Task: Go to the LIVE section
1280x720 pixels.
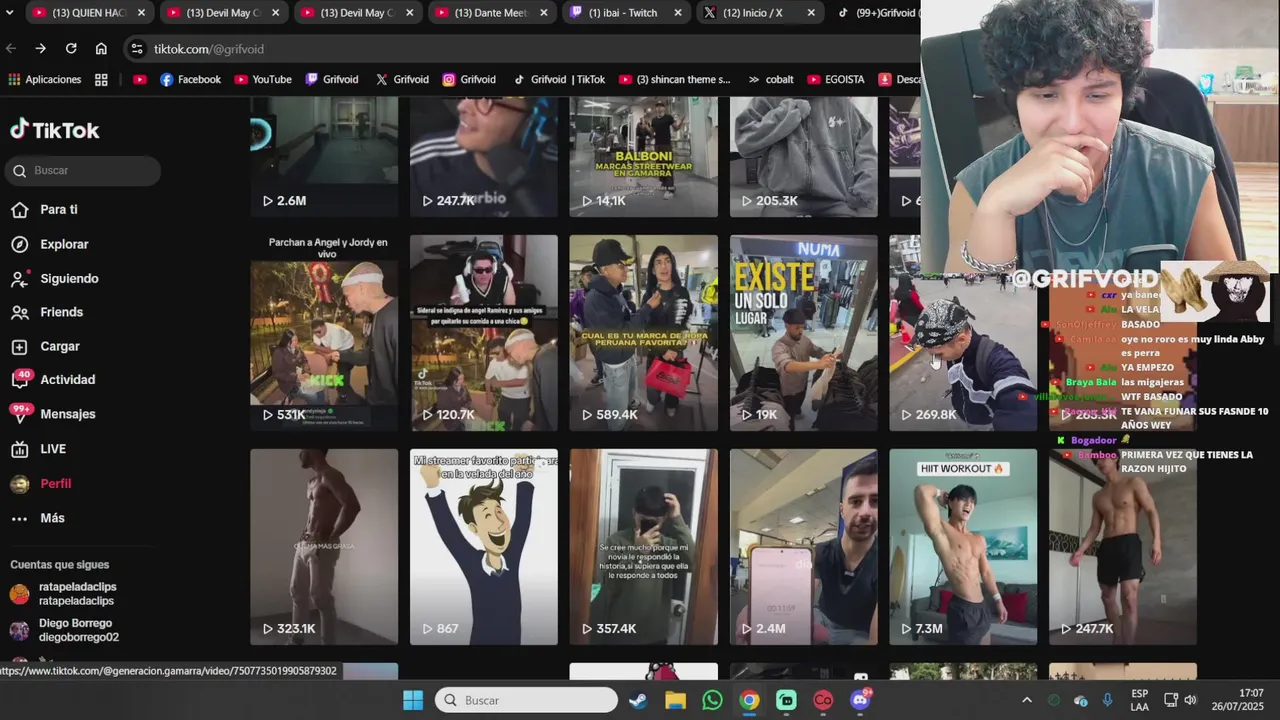Action: [x=38, y=449]
